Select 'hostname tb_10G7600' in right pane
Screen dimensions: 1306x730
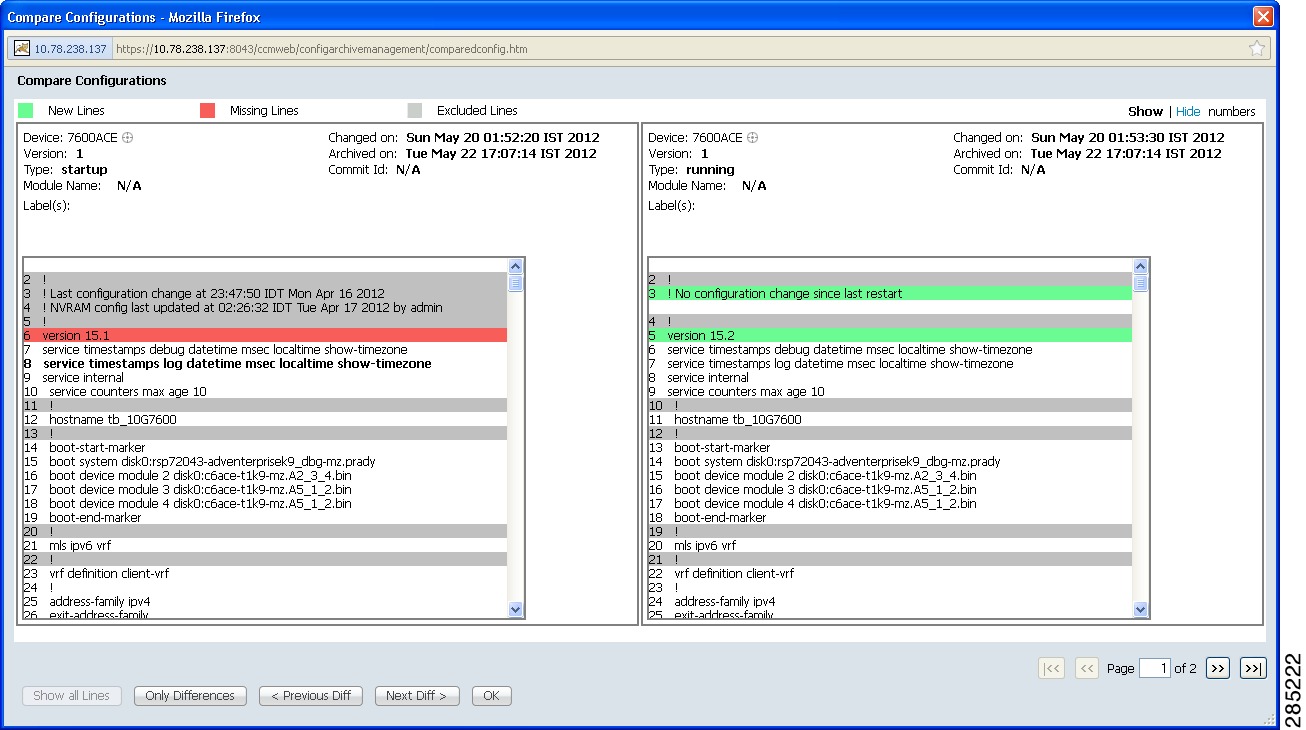click(x=890, y=420)
